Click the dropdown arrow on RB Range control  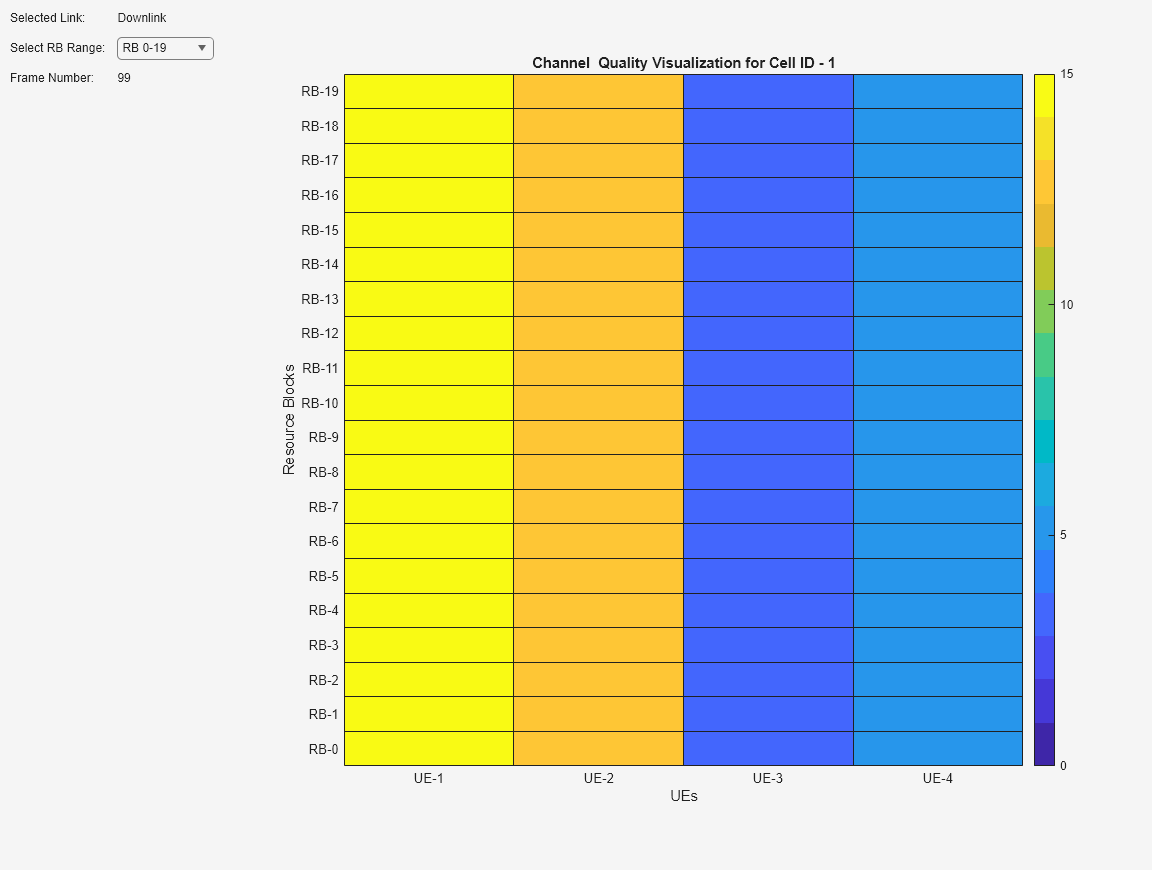[201, 48]
